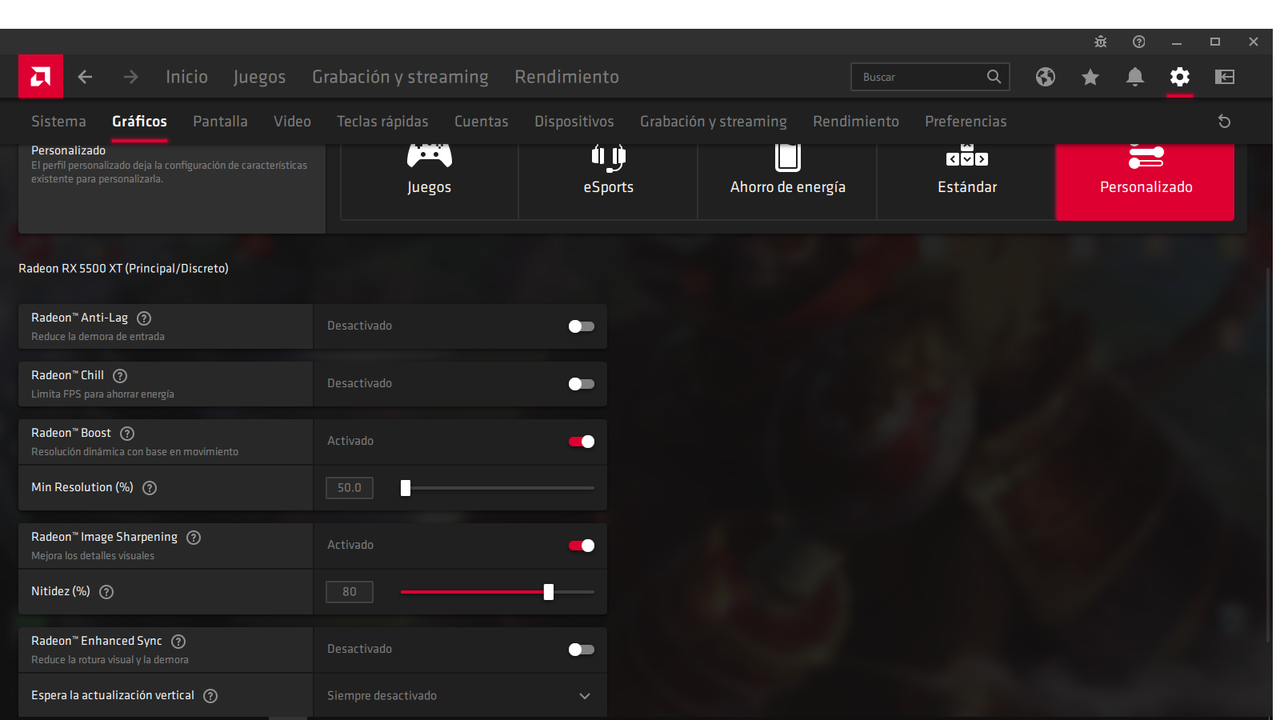Open the web browser globe icon
This screenshot has height=720, width=1280.
[1045, 77]
